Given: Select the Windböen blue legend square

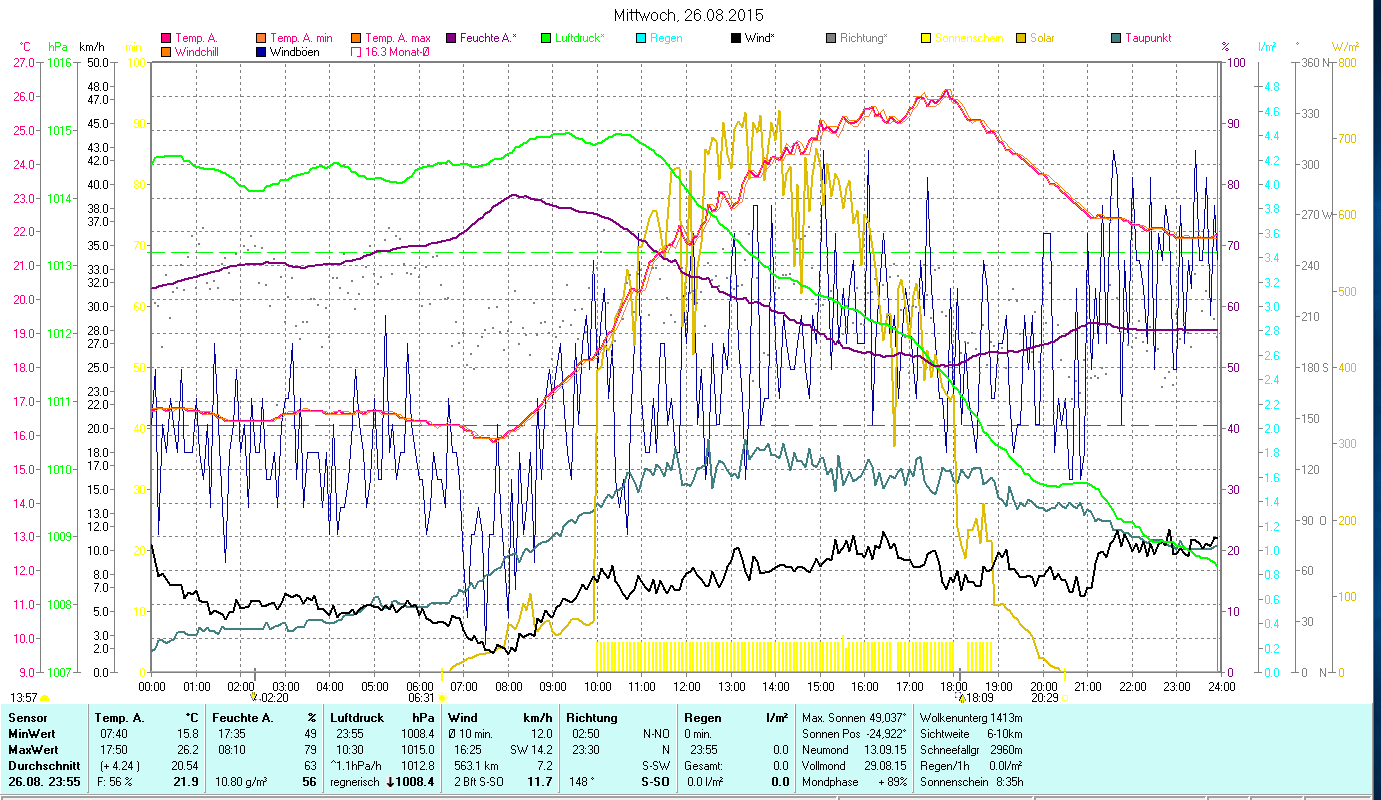Looking at the screenshot, I should tap(261, 52).
